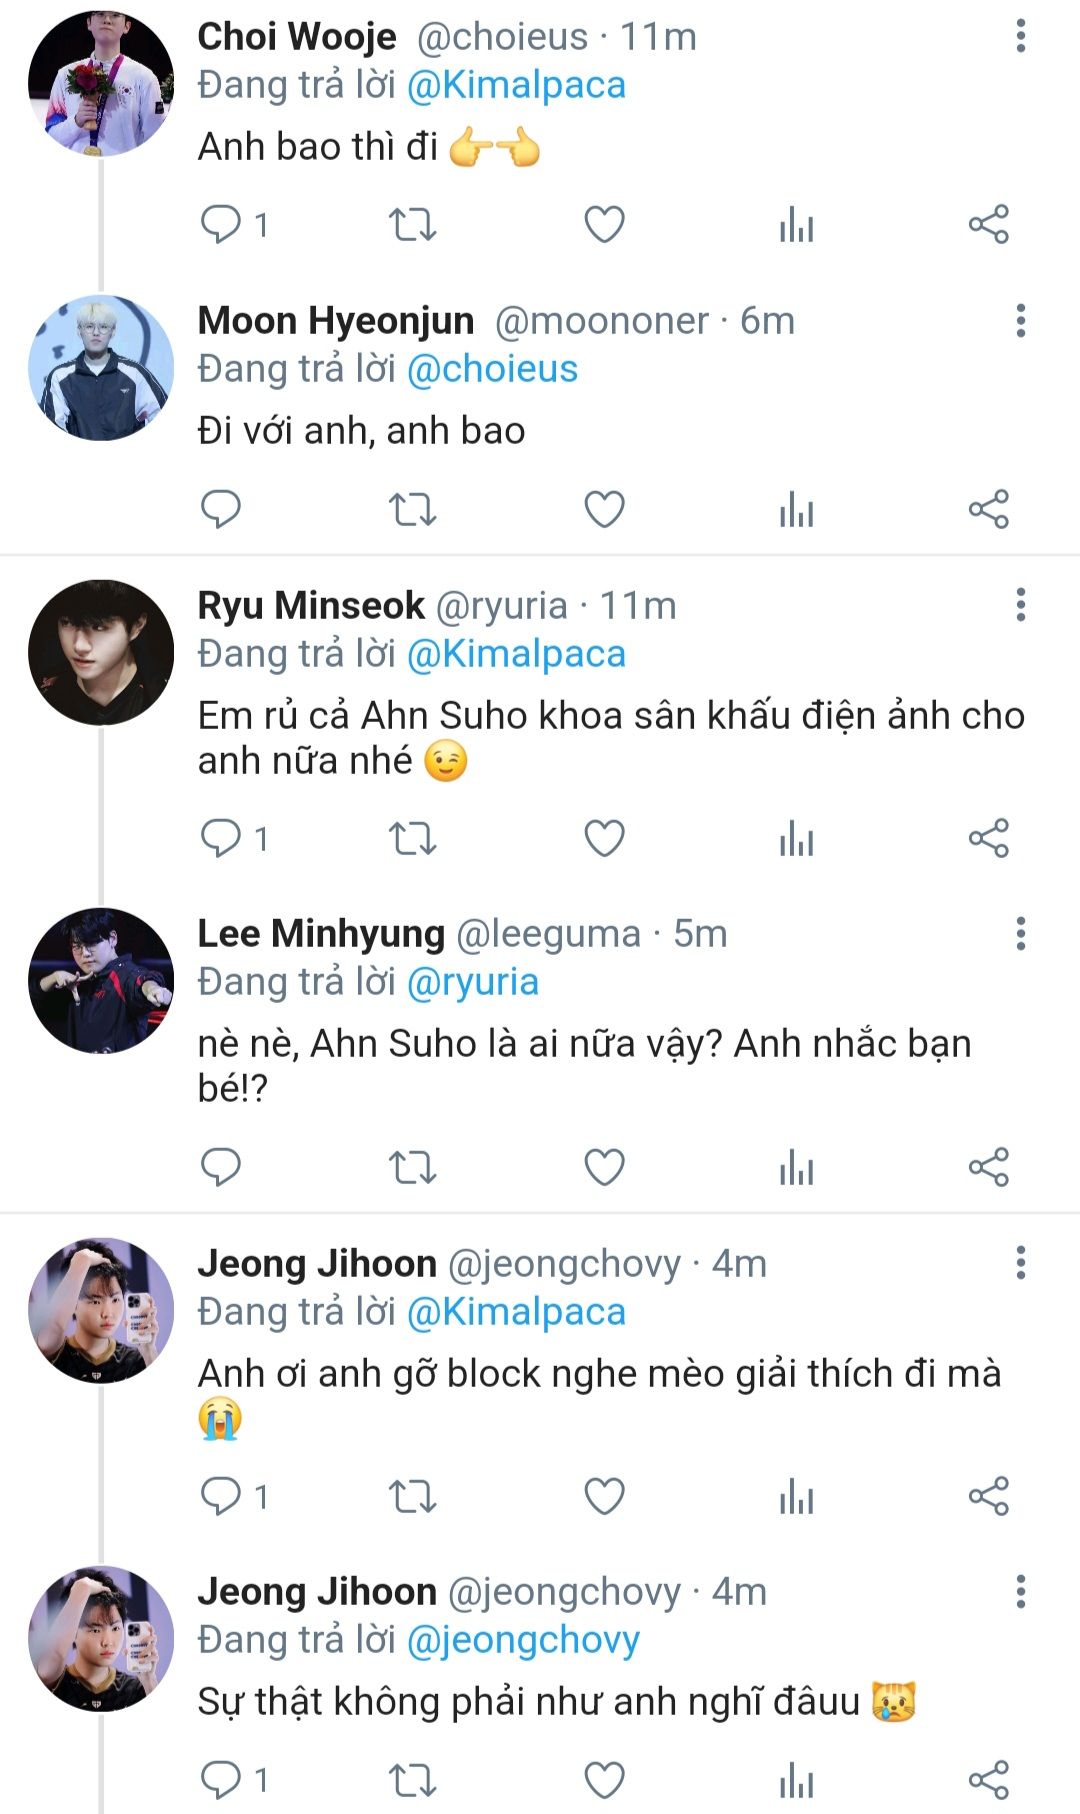This screenshot has height=1814, width=1080.
Task: View analytics on Moon Hyeonjun's tweet
Action: (x=796, y=509)
